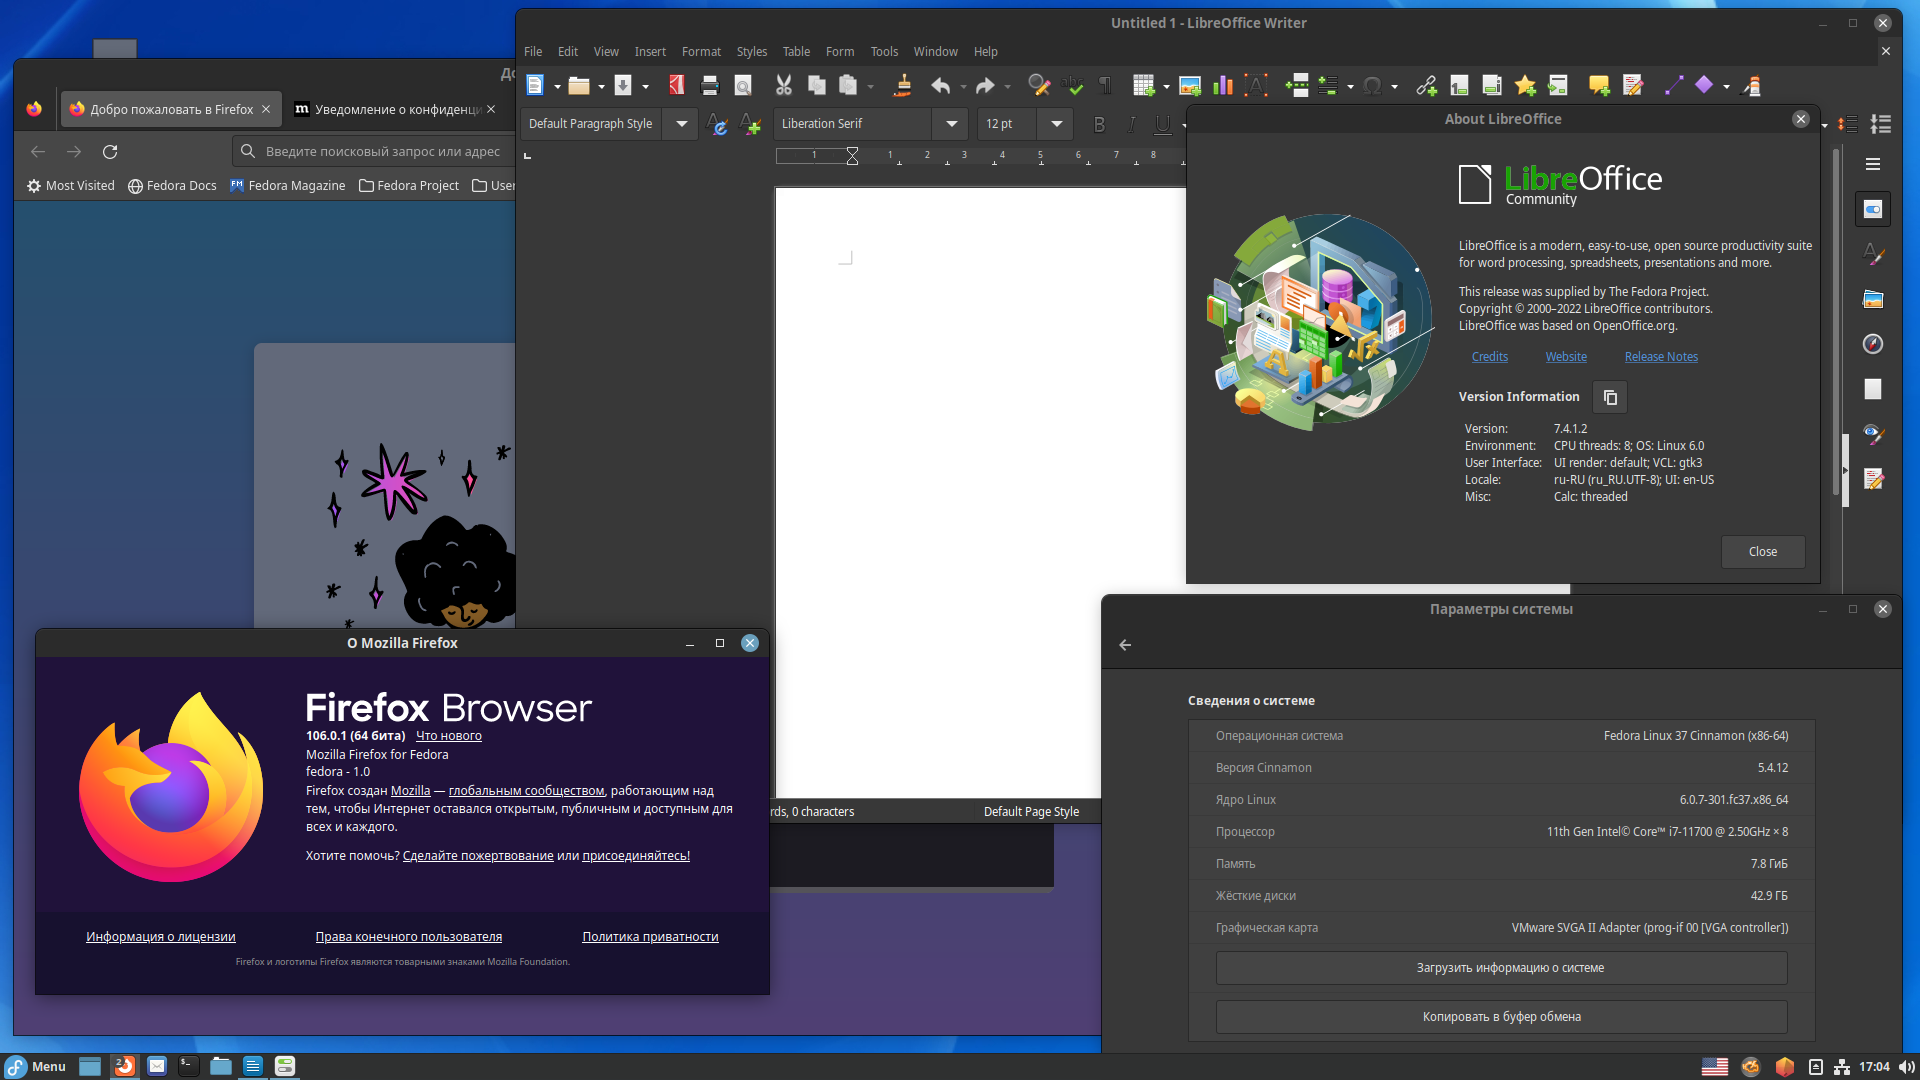
Task: Open the Tools menu in Writer
Action: [884, 52]
